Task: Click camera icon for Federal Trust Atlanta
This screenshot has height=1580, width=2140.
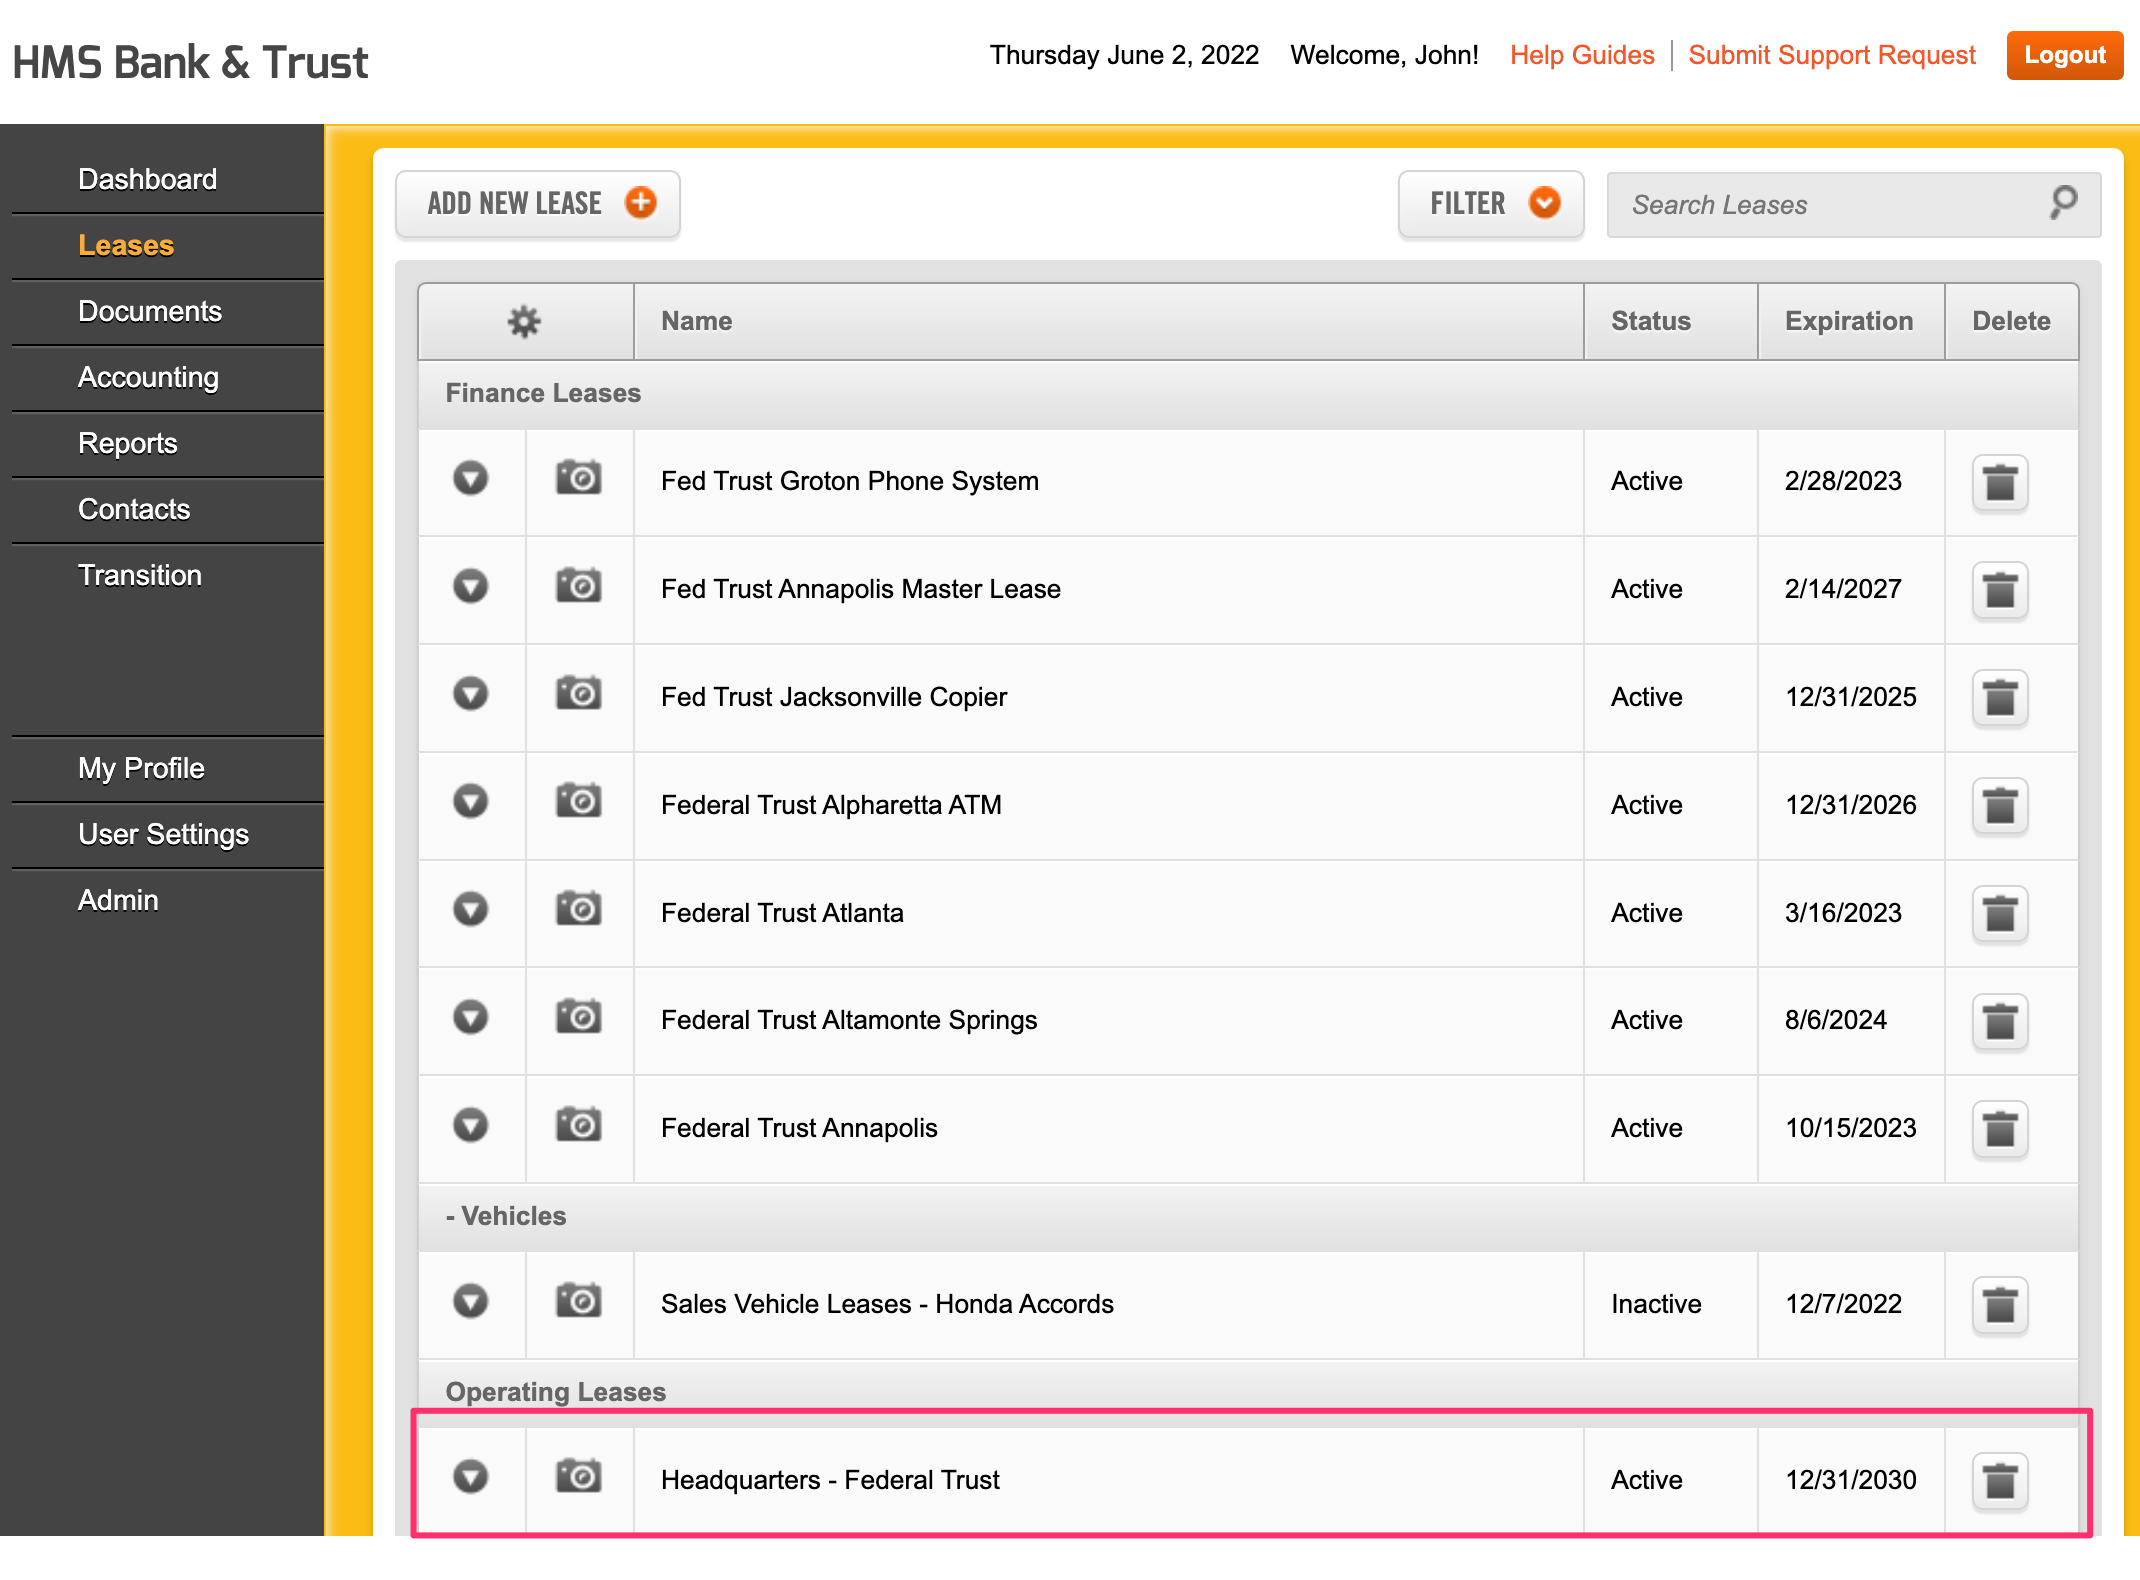Action: 578,910
